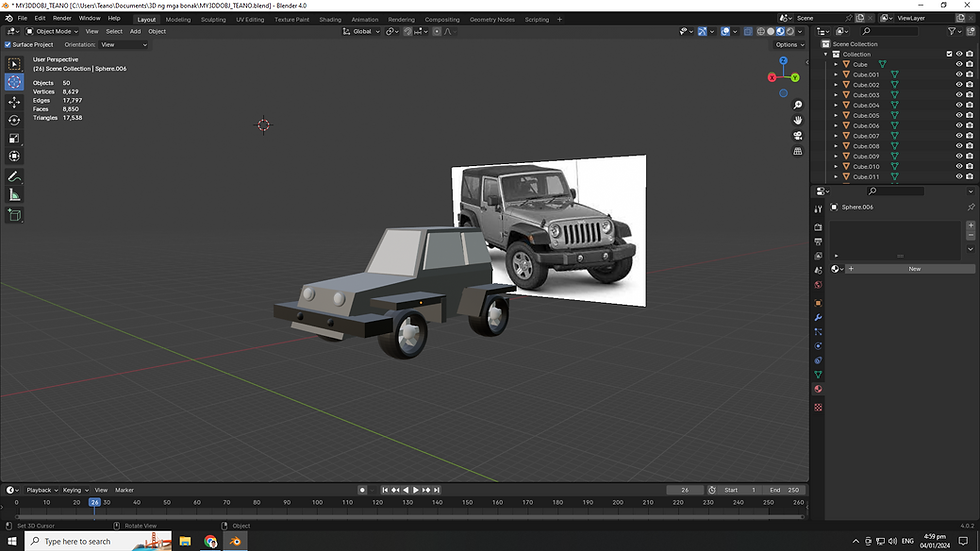Open the Object Mode dropdown

[52, 31]
